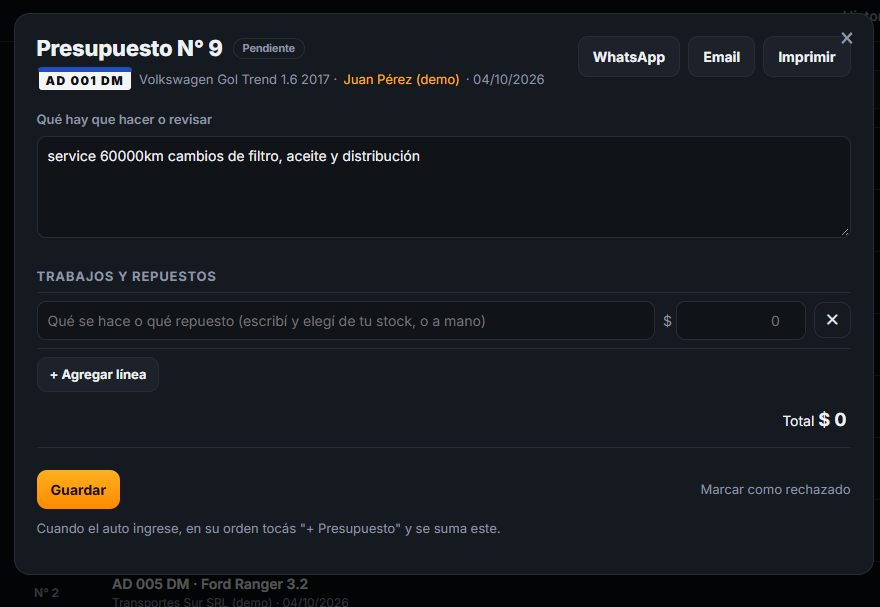Click Guardar to save the quote

[79, 490]
